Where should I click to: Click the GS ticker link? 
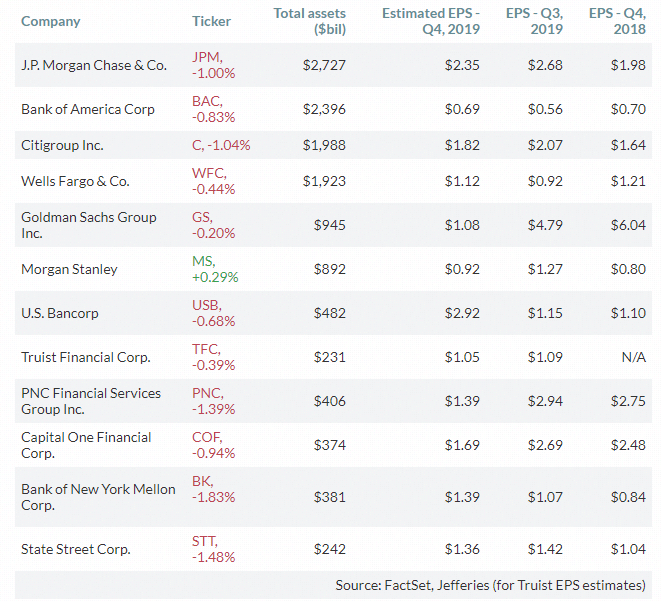(201, 217)
